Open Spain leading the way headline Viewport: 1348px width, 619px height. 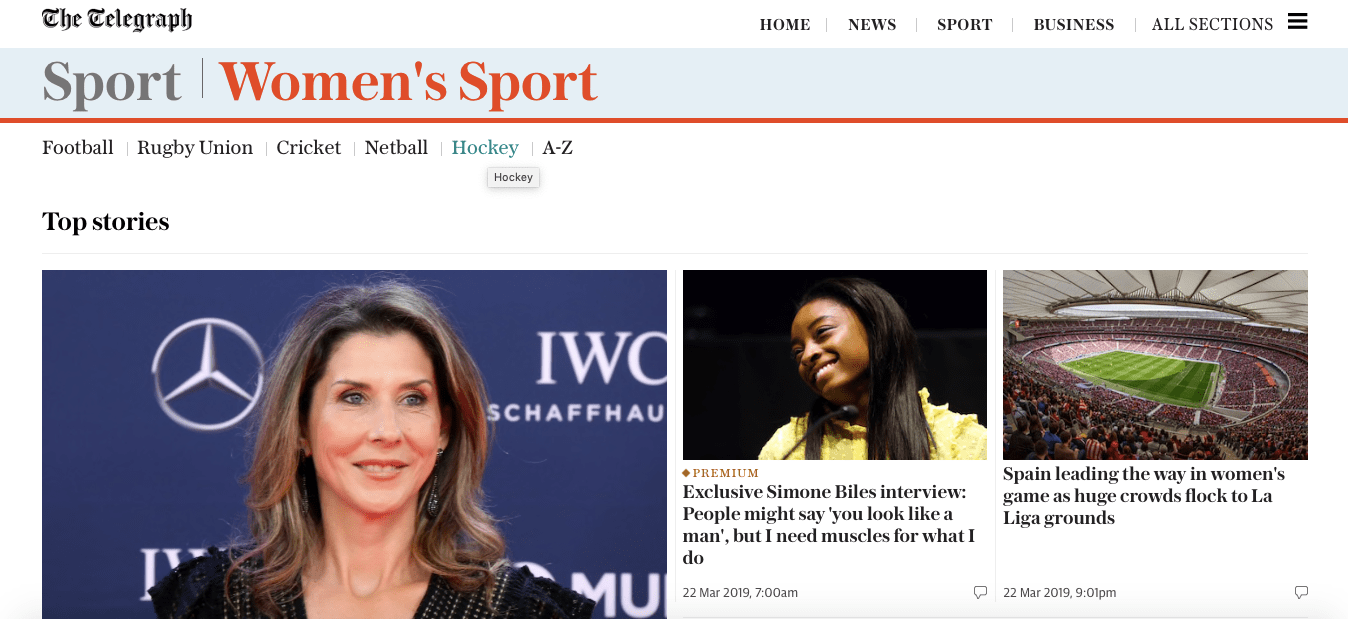pos(1144,496)
